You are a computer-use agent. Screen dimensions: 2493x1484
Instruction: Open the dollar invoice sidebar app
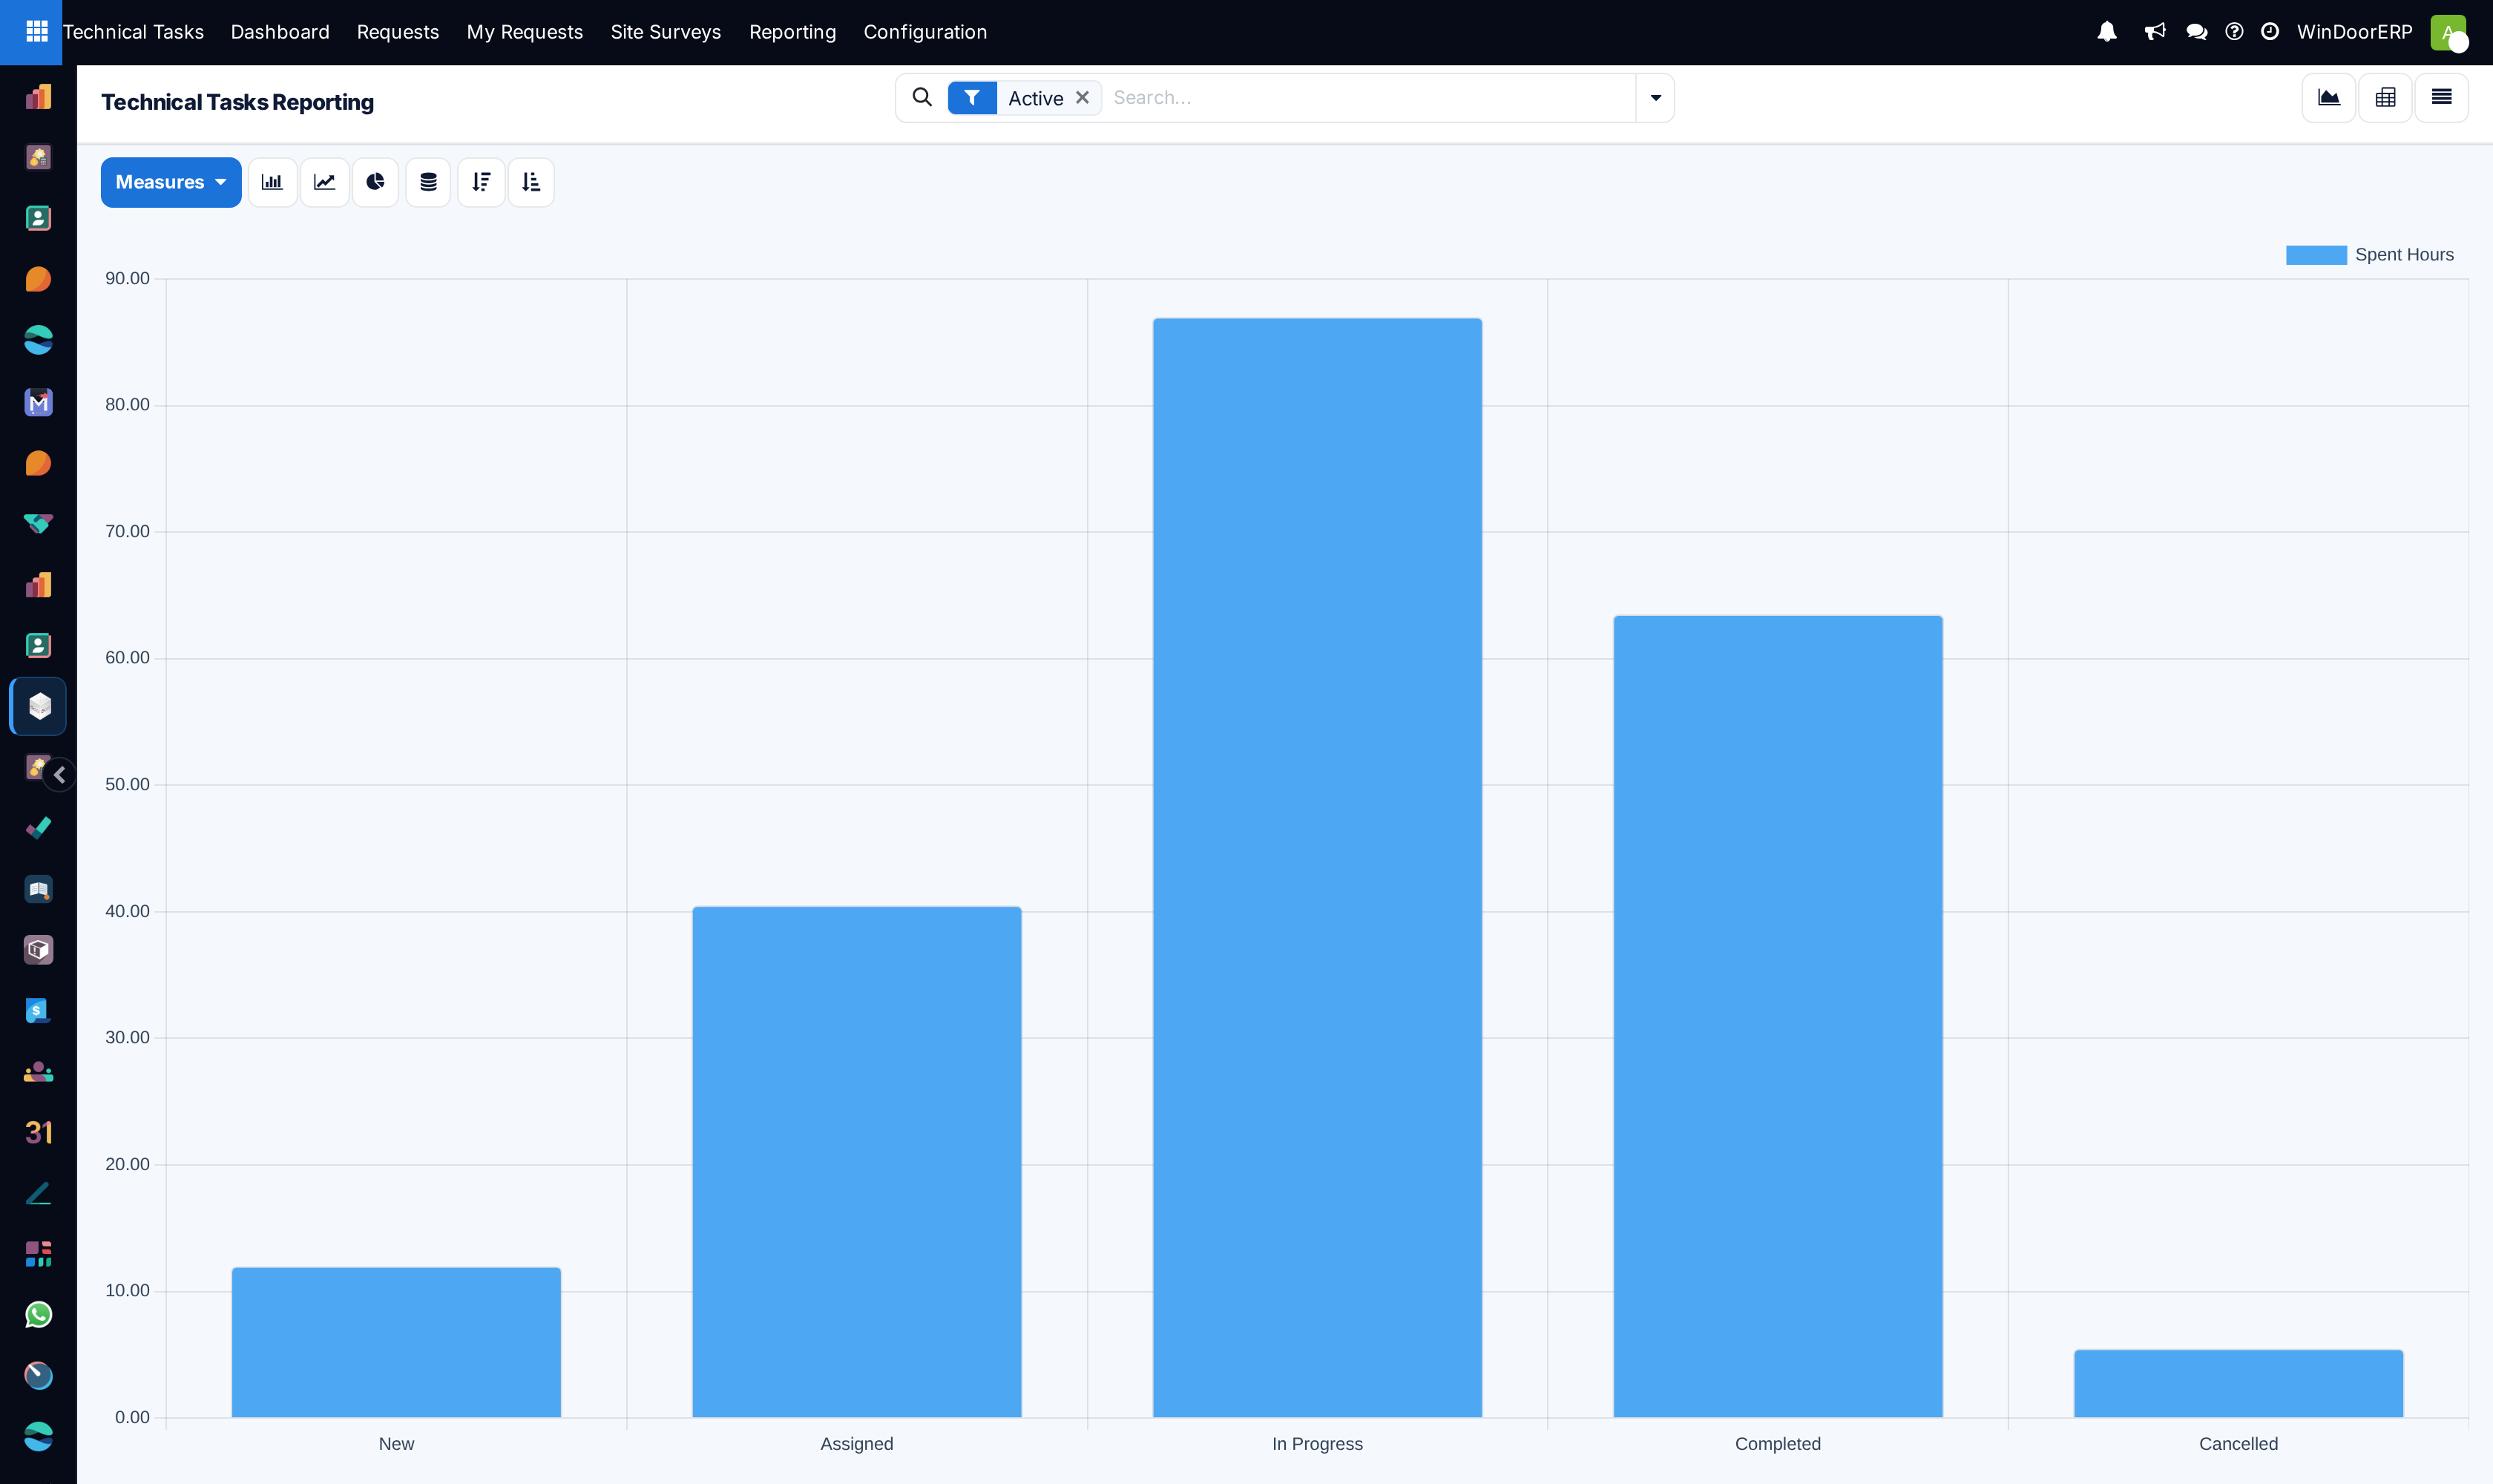point(38,1011)
